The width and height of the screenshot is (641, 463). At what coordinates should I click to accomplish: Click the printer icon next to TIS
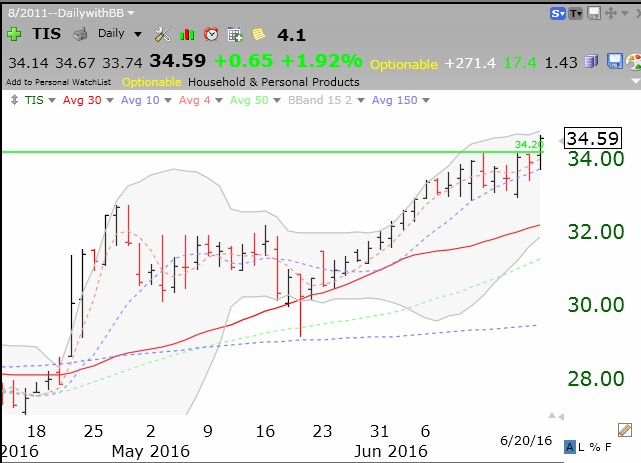[x=80, y=34]
